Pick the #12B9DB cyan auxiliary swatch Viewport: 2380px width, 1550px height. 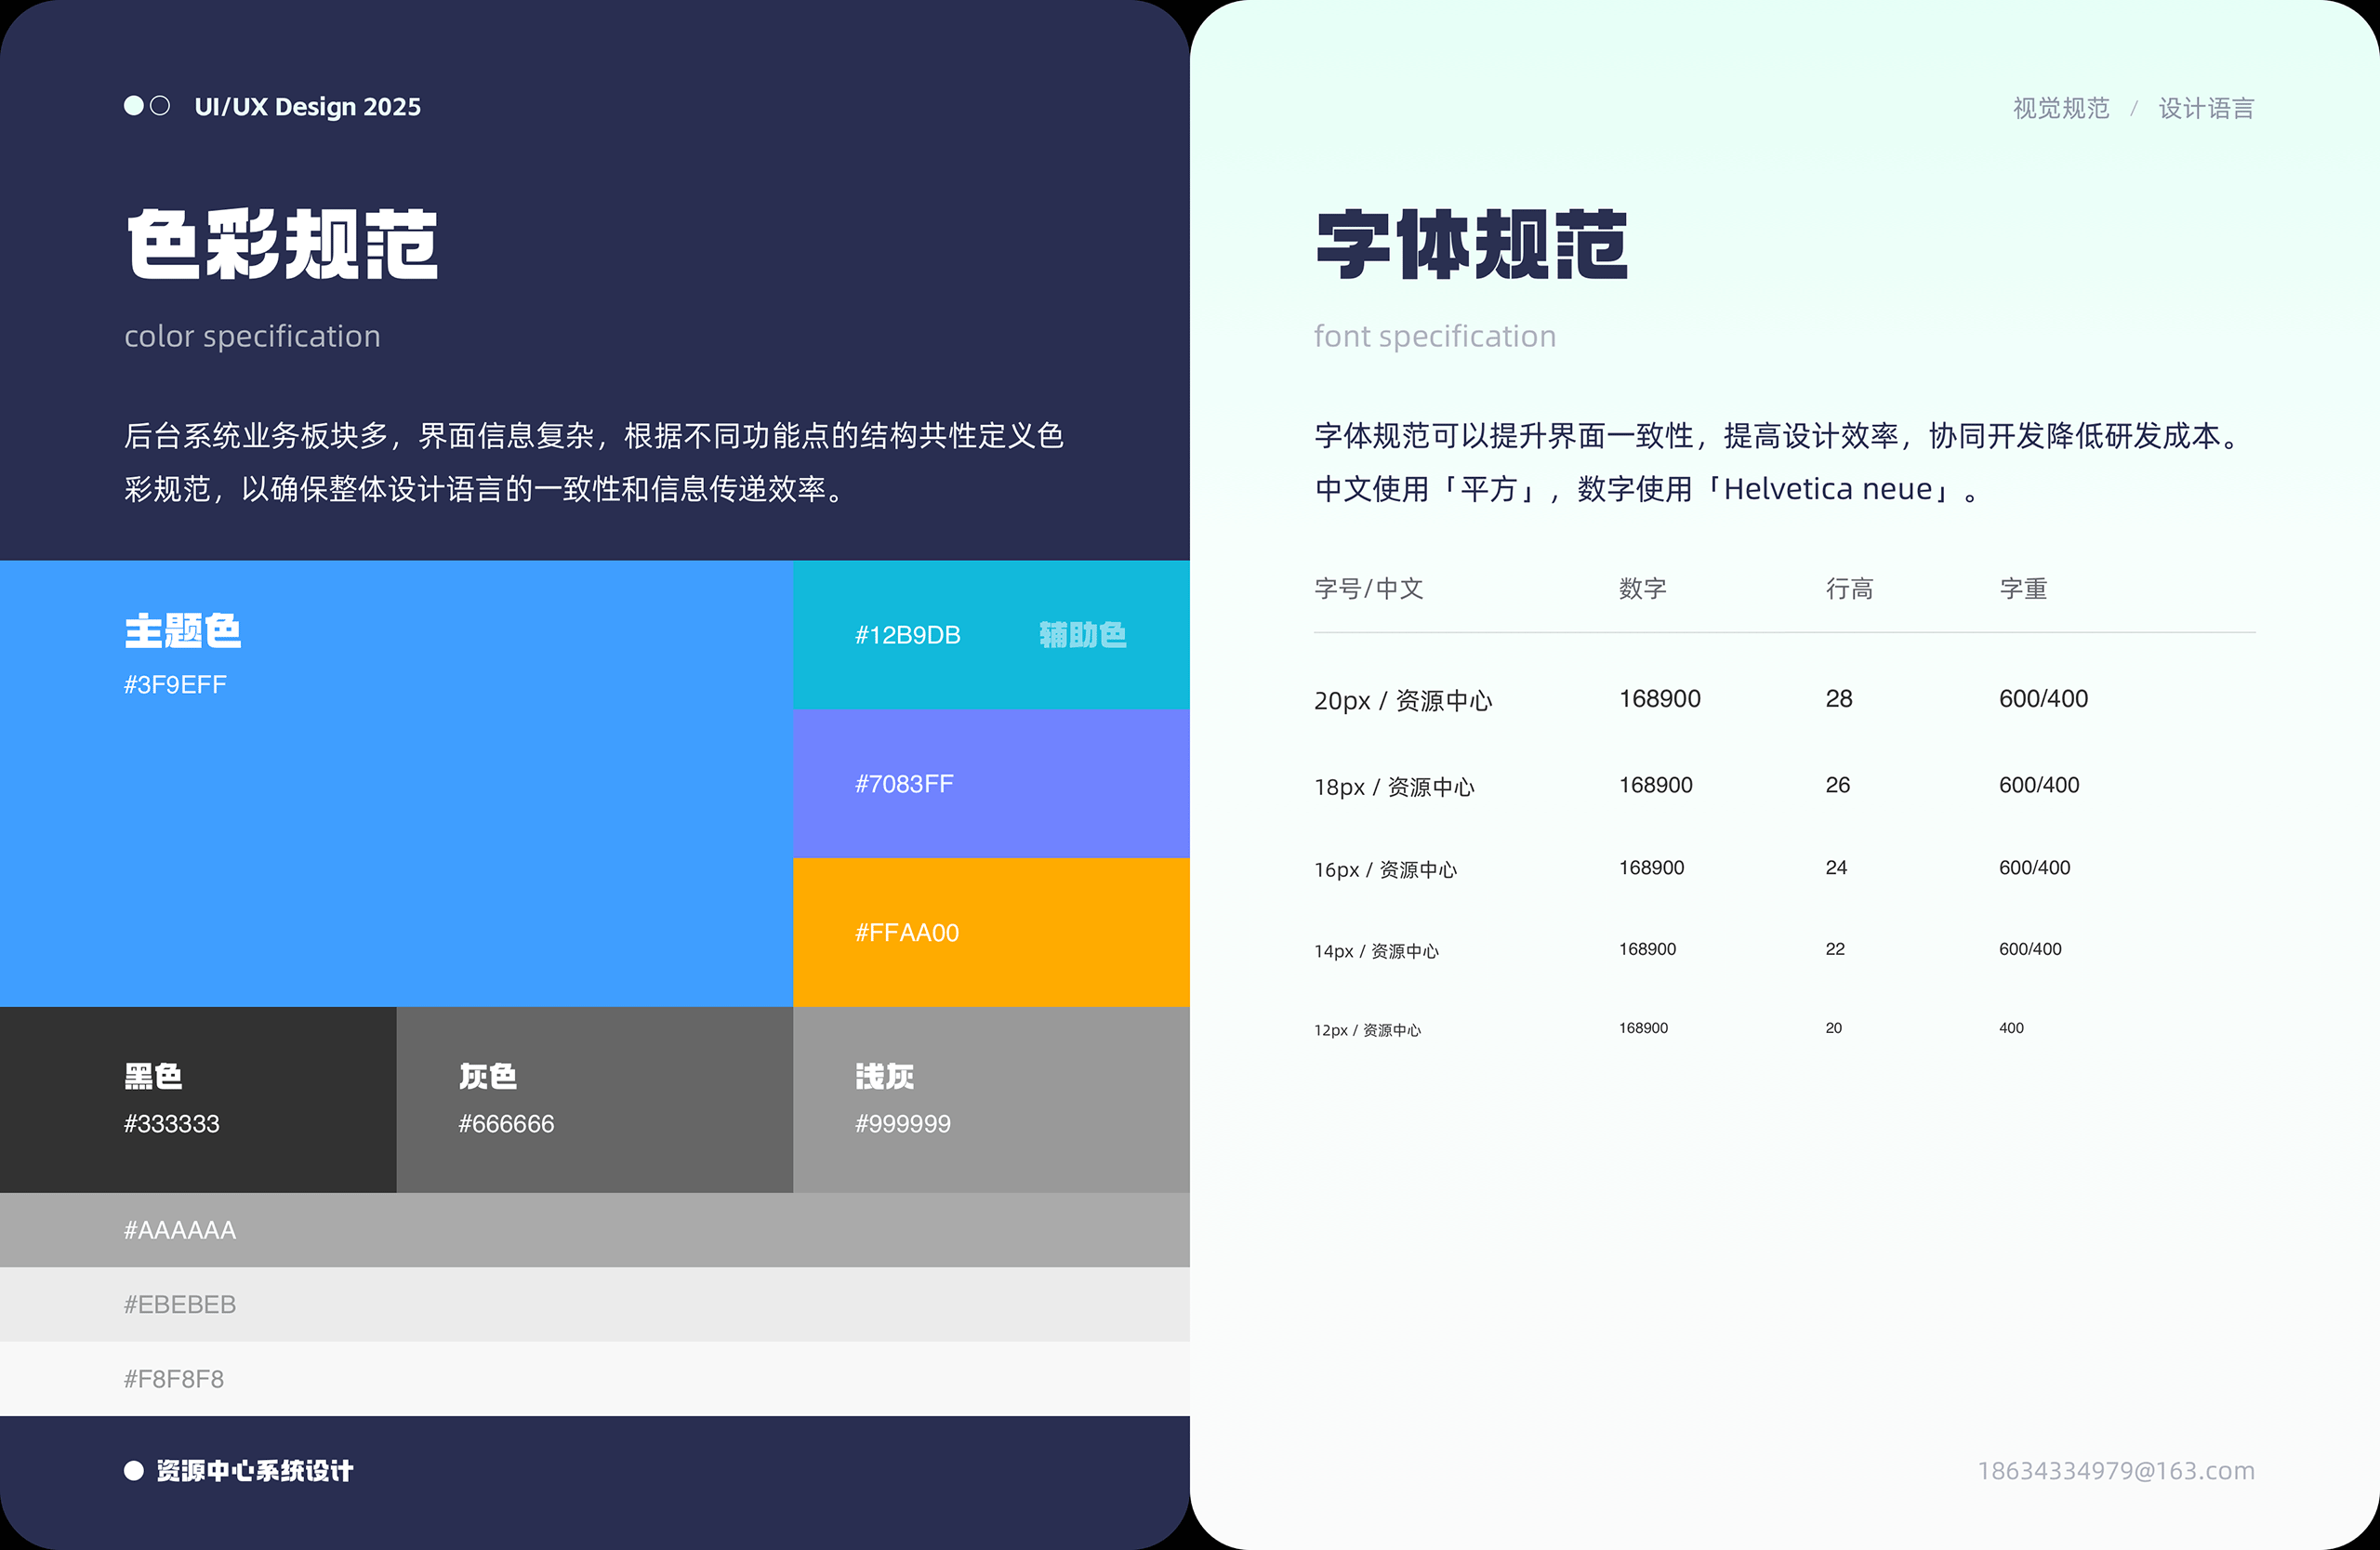pyautogui.click(x=990, y=635)
